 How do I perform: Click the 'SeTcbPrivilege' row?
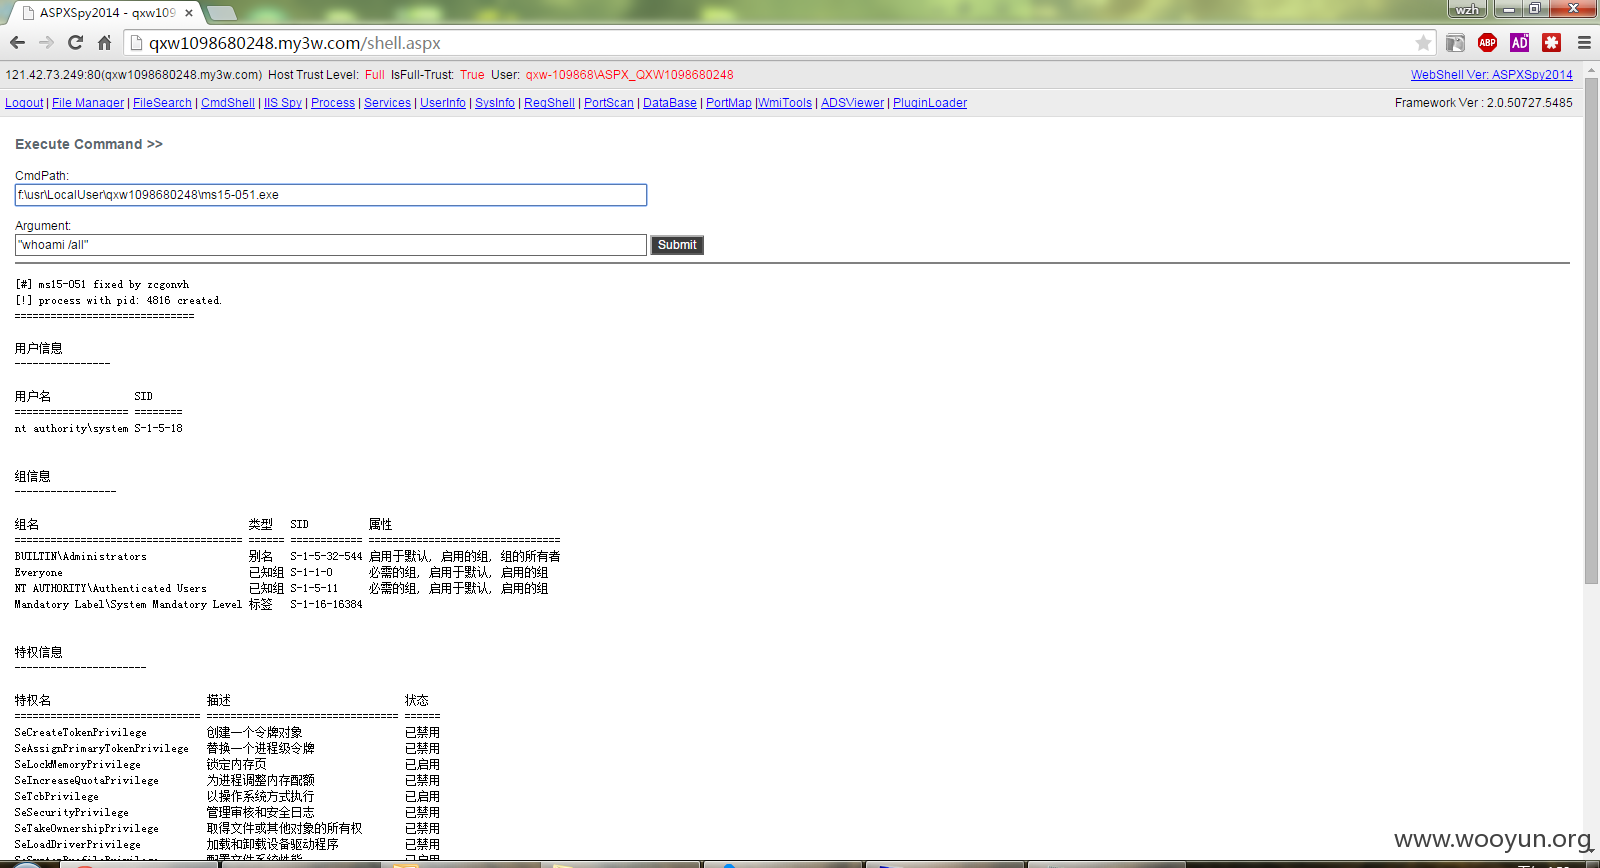point(227,796)
